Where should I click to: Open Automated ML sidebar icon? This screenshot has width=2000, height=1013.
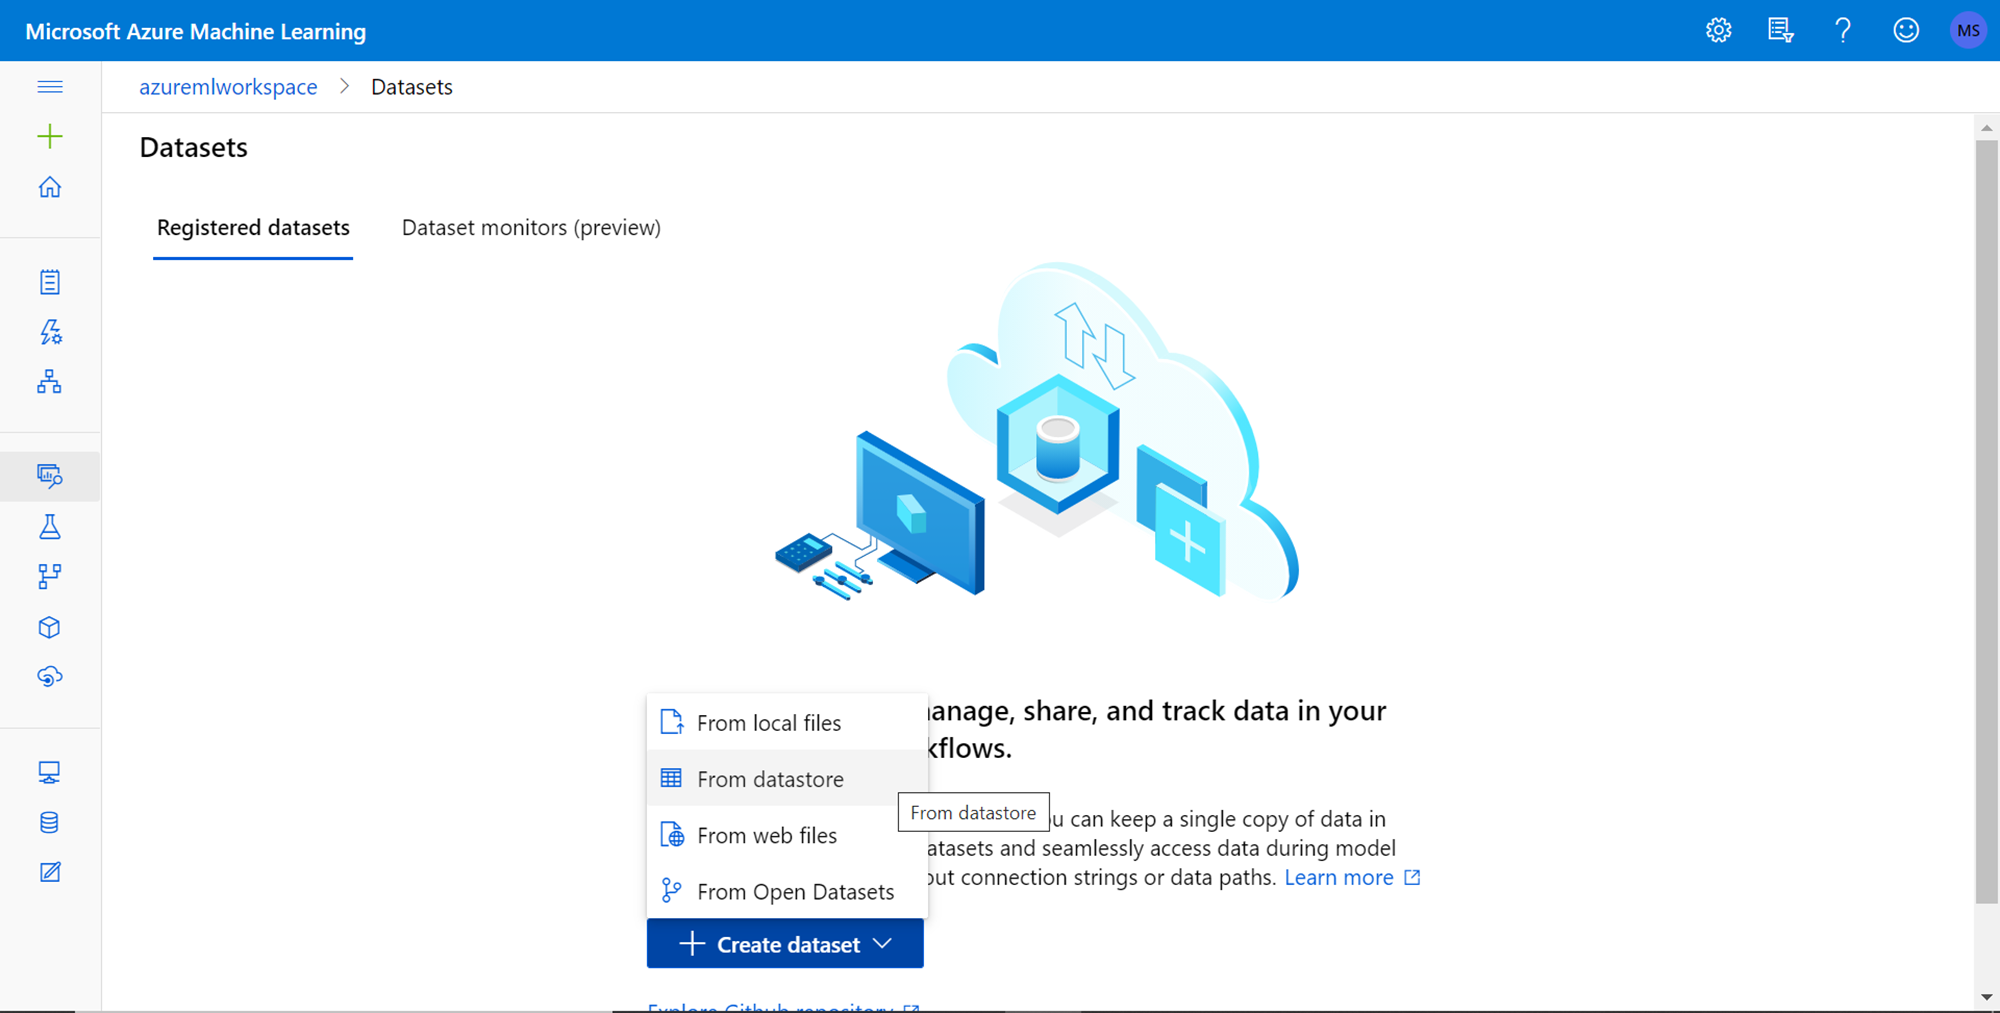click(50, 332)
